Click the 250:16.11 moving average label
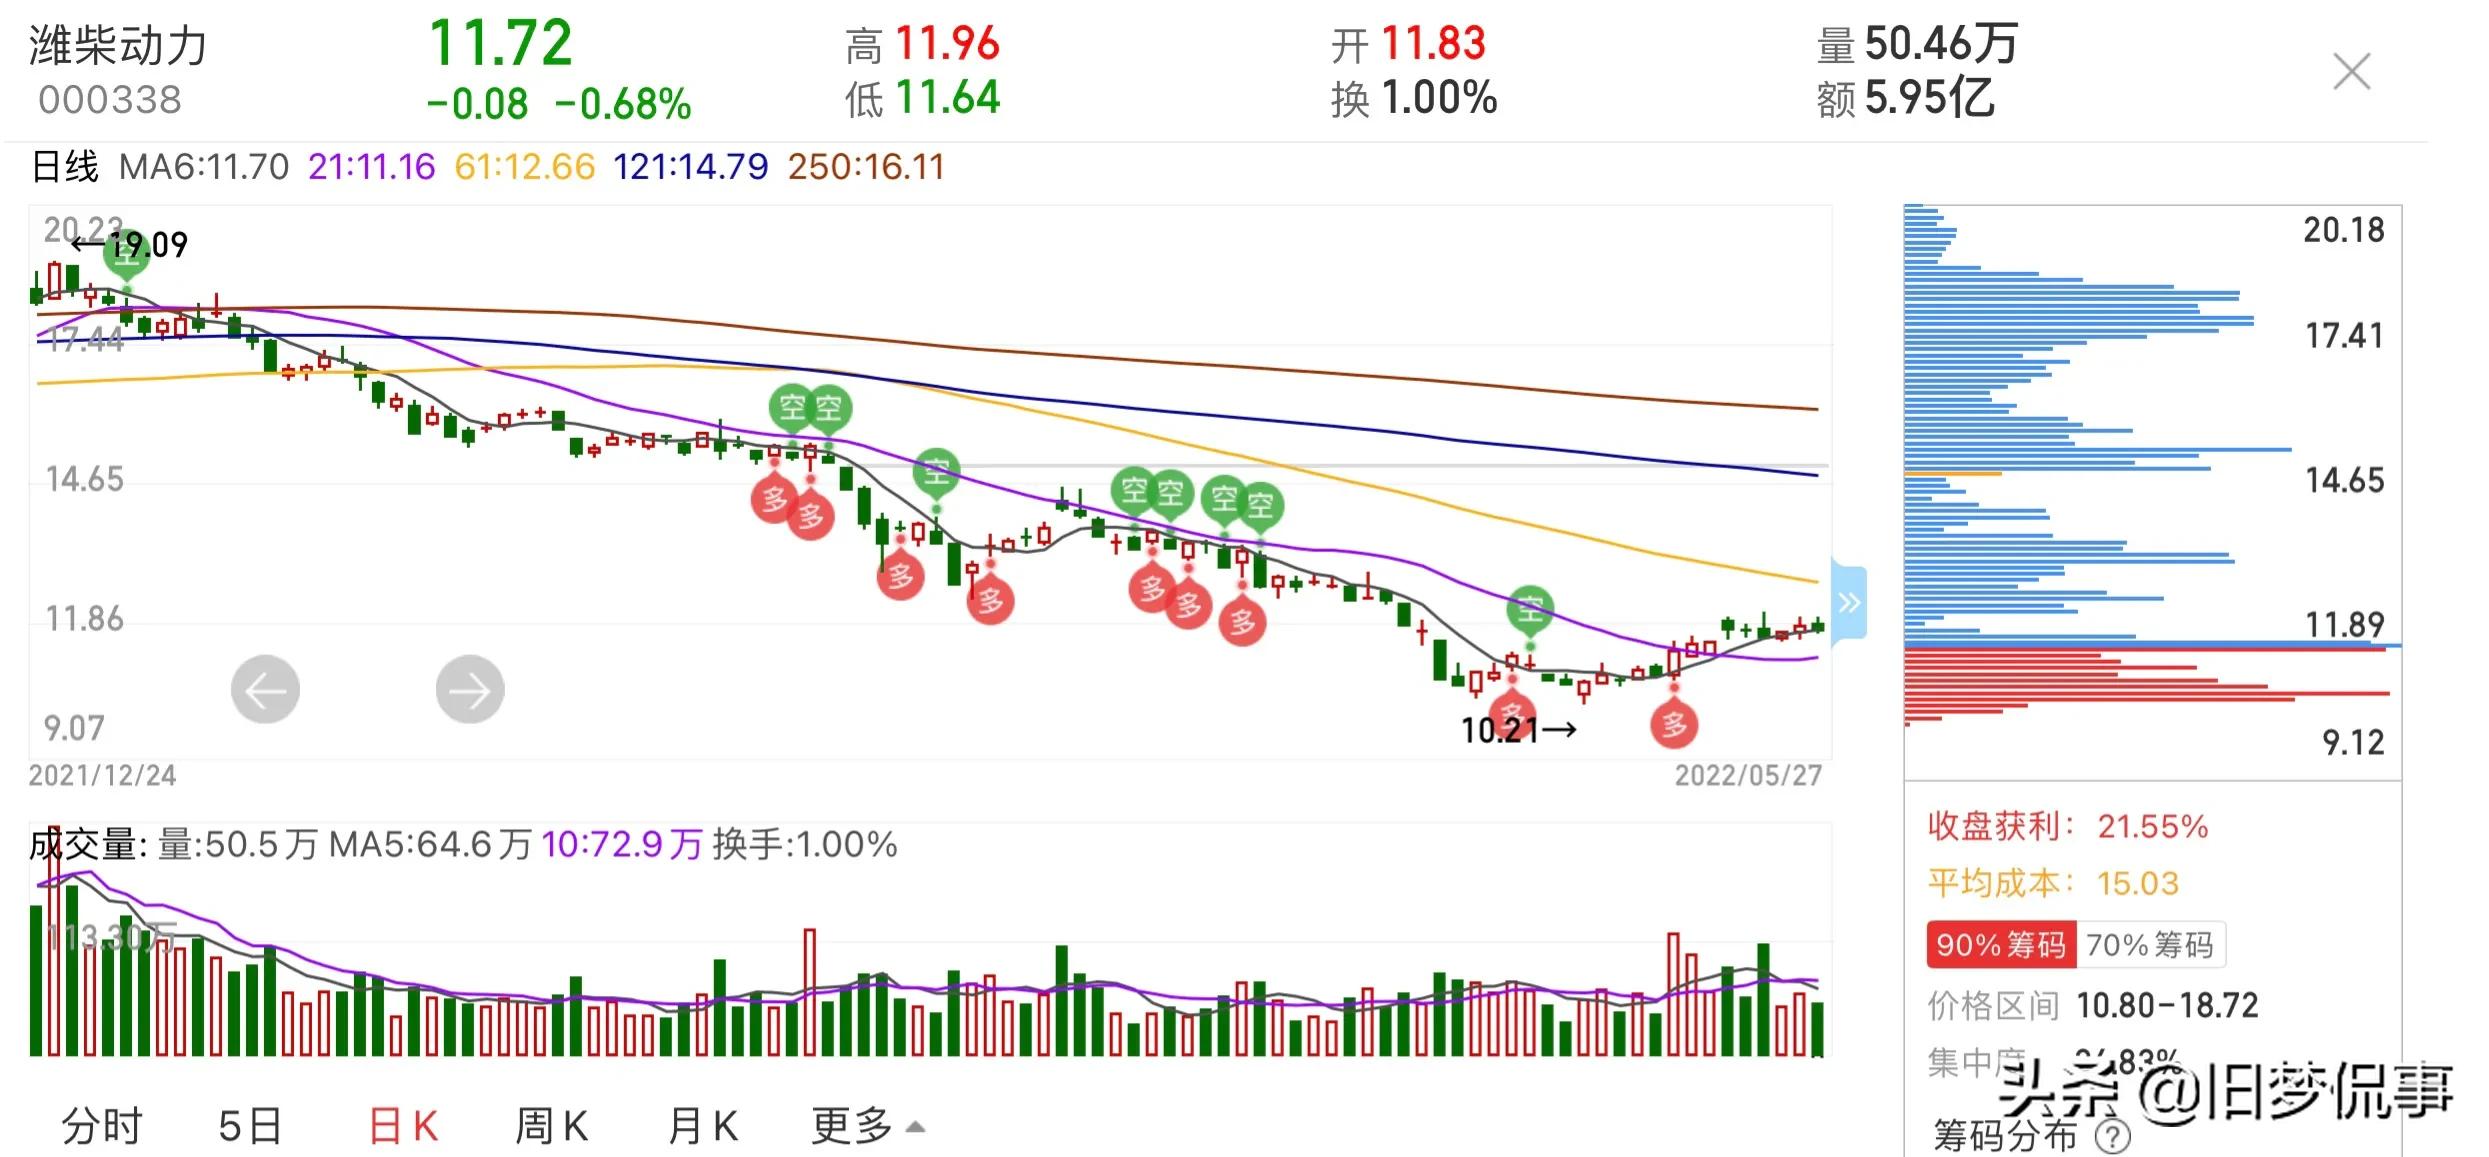The height and width of the screenshot is (1157, 2489). coord(866,167)
